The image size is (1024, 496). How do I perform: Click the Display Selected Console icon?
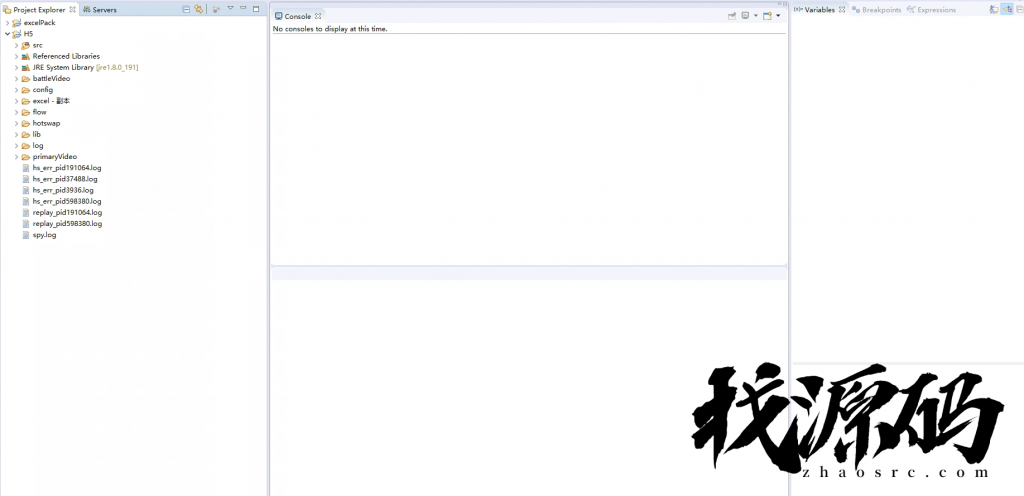tap(745, 16)
